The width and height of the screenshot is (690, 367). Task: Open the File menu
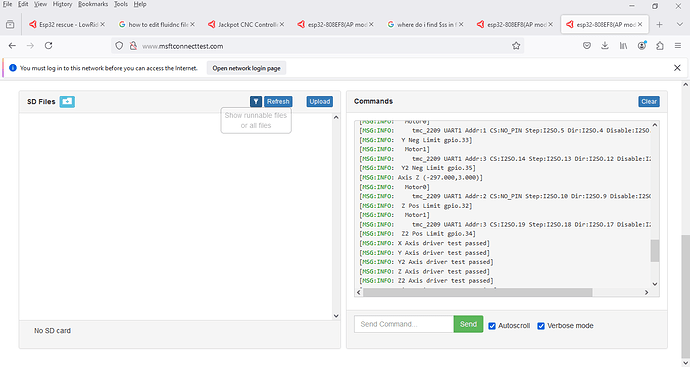[x=7, y=4]
